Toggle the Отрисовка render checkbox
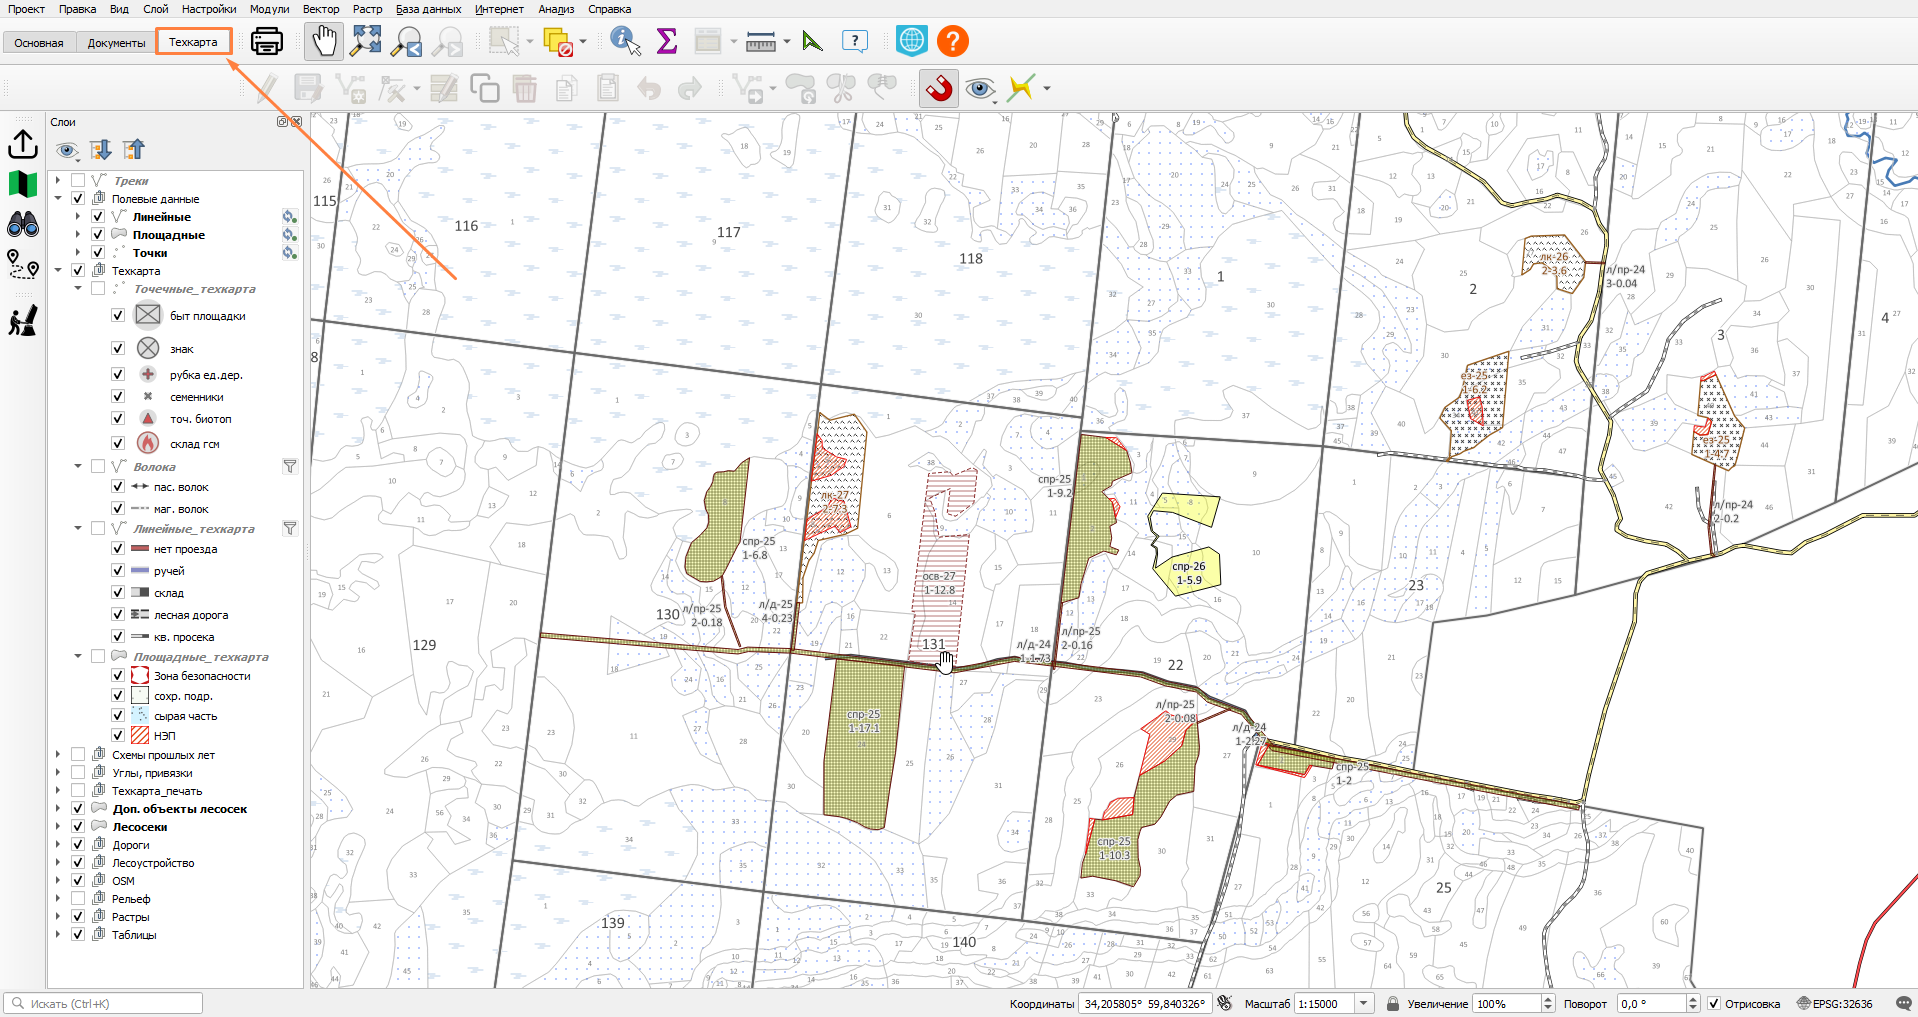 [1714, 1004]
